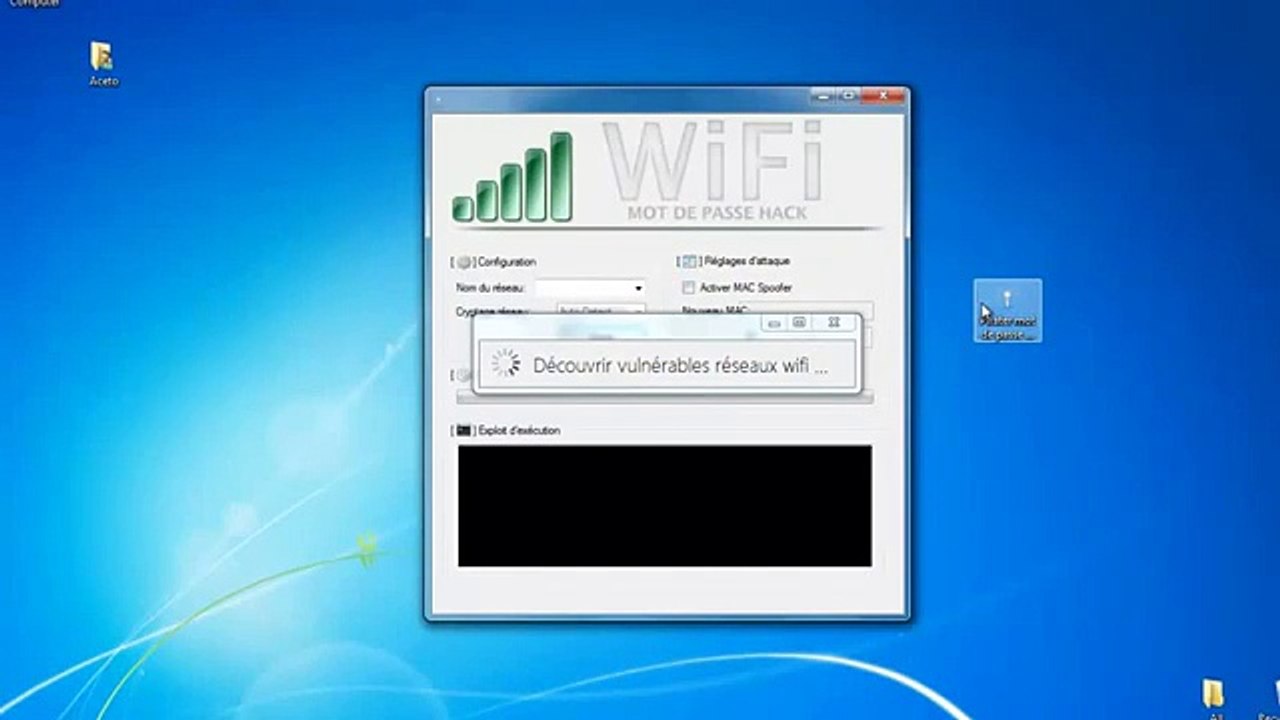
Task: Click the 'Nom du réseau:' label
Action: pyautogui.click(x=490, y=288)
